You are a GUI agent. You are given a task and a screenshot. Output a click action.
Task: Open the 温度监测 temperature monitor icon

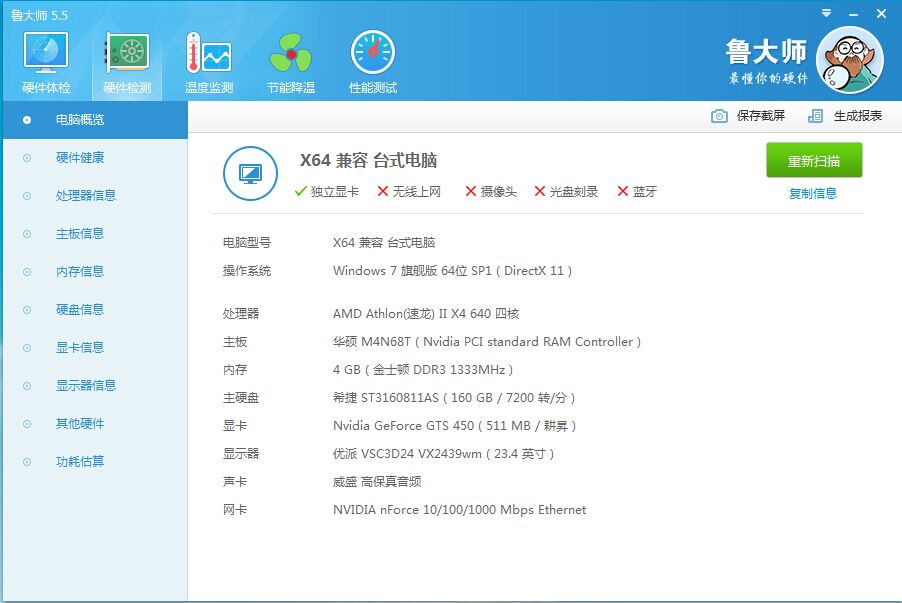point(208,53)
